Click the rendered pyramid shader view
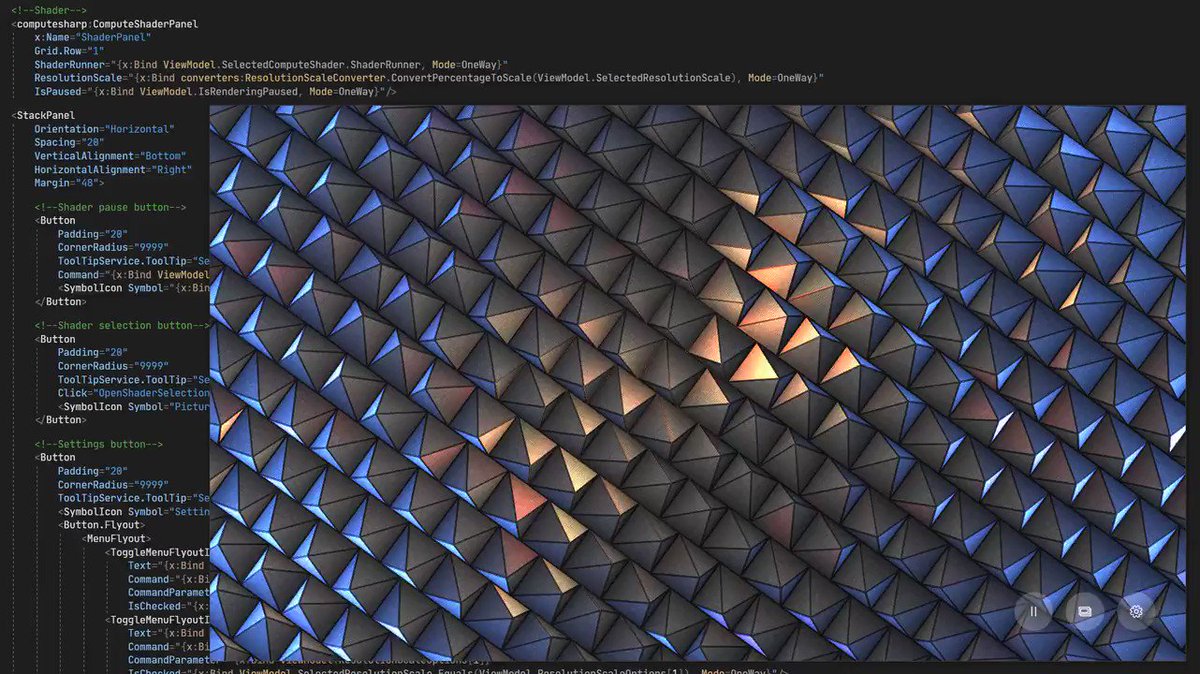 697,382
